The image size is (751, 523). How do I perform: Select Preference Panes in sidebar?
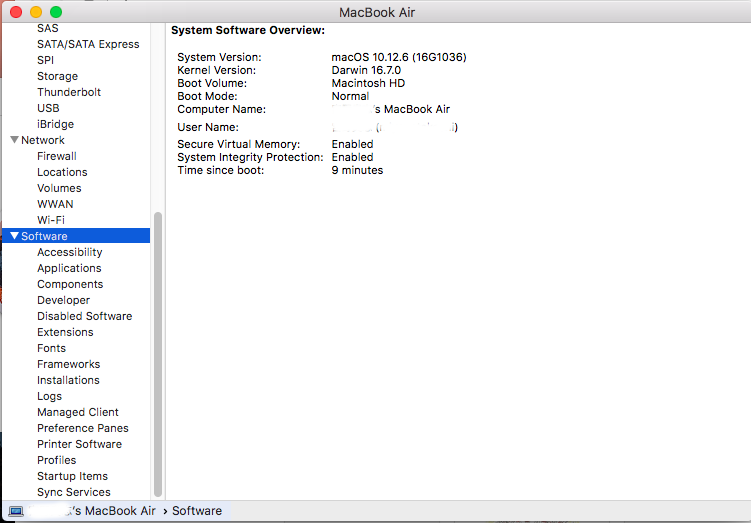[x=83, y=428]
